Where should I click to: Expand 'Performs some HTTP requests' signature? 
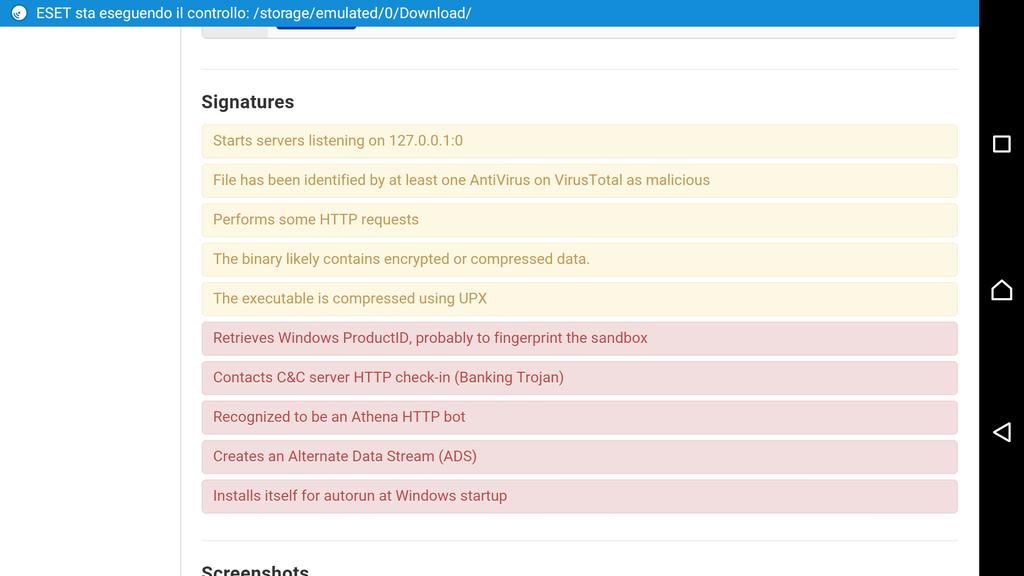point(579,220)
